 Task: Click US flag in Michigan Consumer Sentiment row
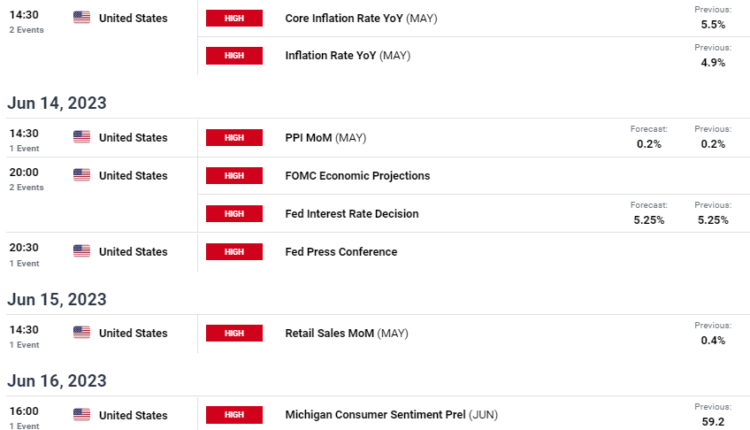82,414
